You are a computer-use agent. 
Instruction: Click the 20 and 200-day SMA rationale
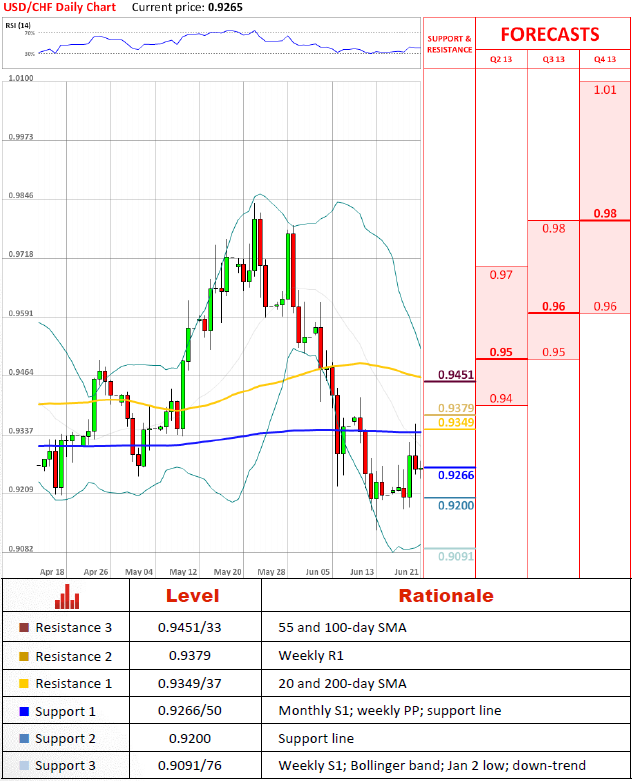(x=342, y=683)
